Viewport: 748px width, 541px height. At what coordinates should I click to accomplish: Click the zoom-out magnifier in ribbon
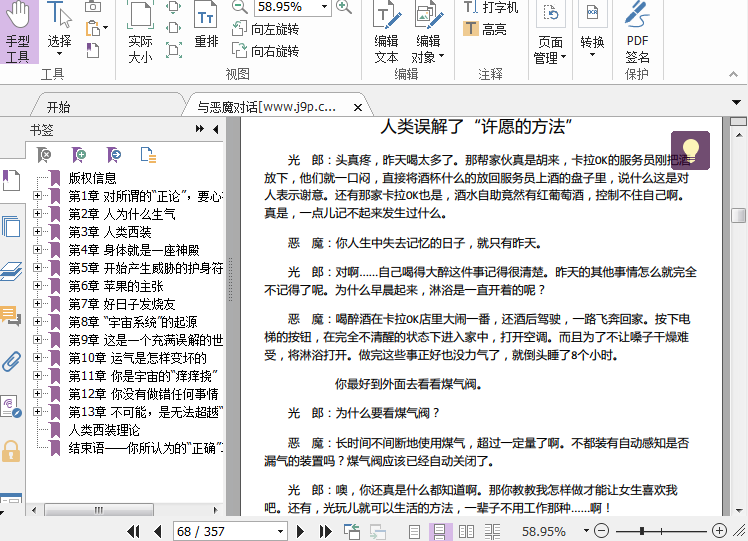(240, 7)
